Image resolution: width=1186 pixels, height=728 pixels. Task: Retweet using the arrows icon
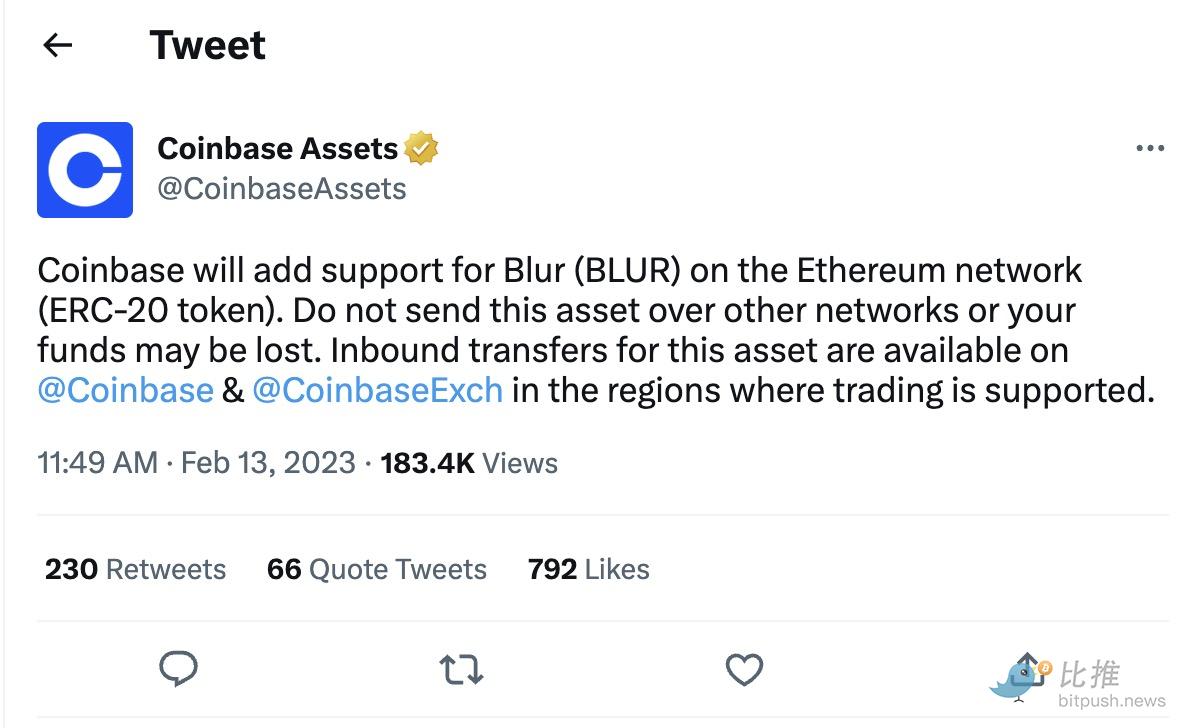coord(461,670)
